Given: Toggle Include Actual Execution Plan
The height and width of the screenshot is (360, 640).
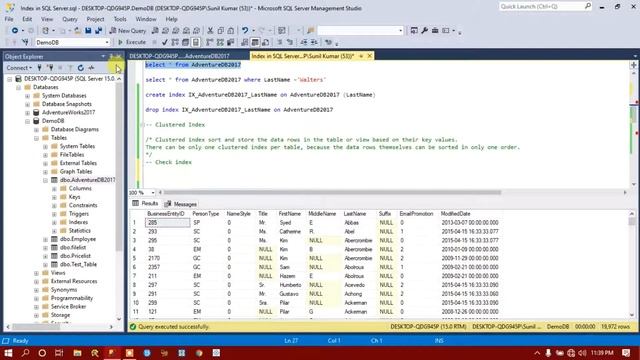Looking at the screenshot, I should (x=209, y=42).
